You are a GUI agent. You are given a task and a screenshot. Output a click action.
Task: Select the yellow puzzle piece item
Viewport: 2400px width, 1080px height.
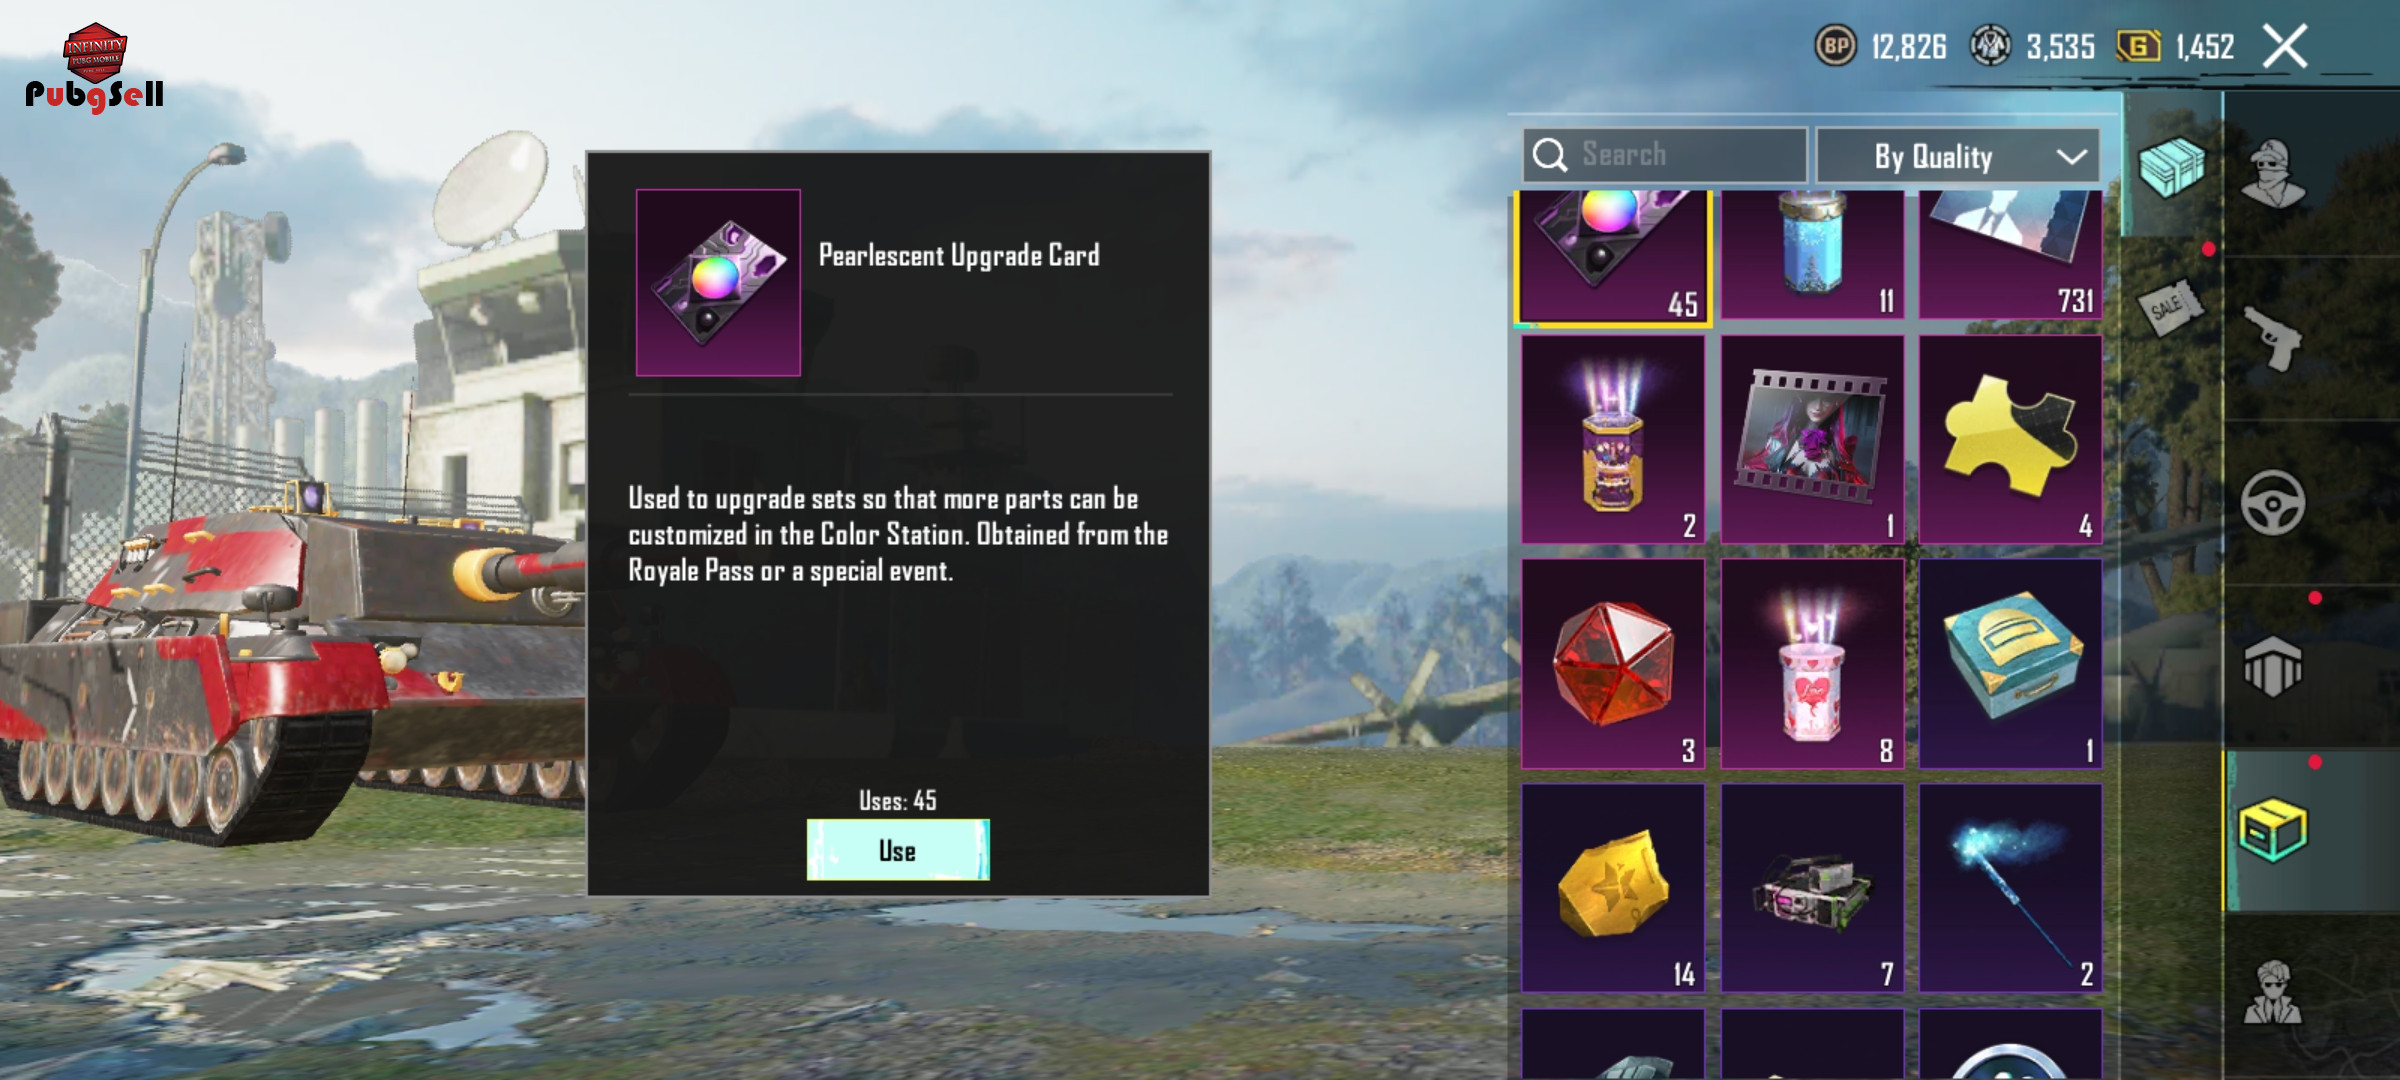2010,440
